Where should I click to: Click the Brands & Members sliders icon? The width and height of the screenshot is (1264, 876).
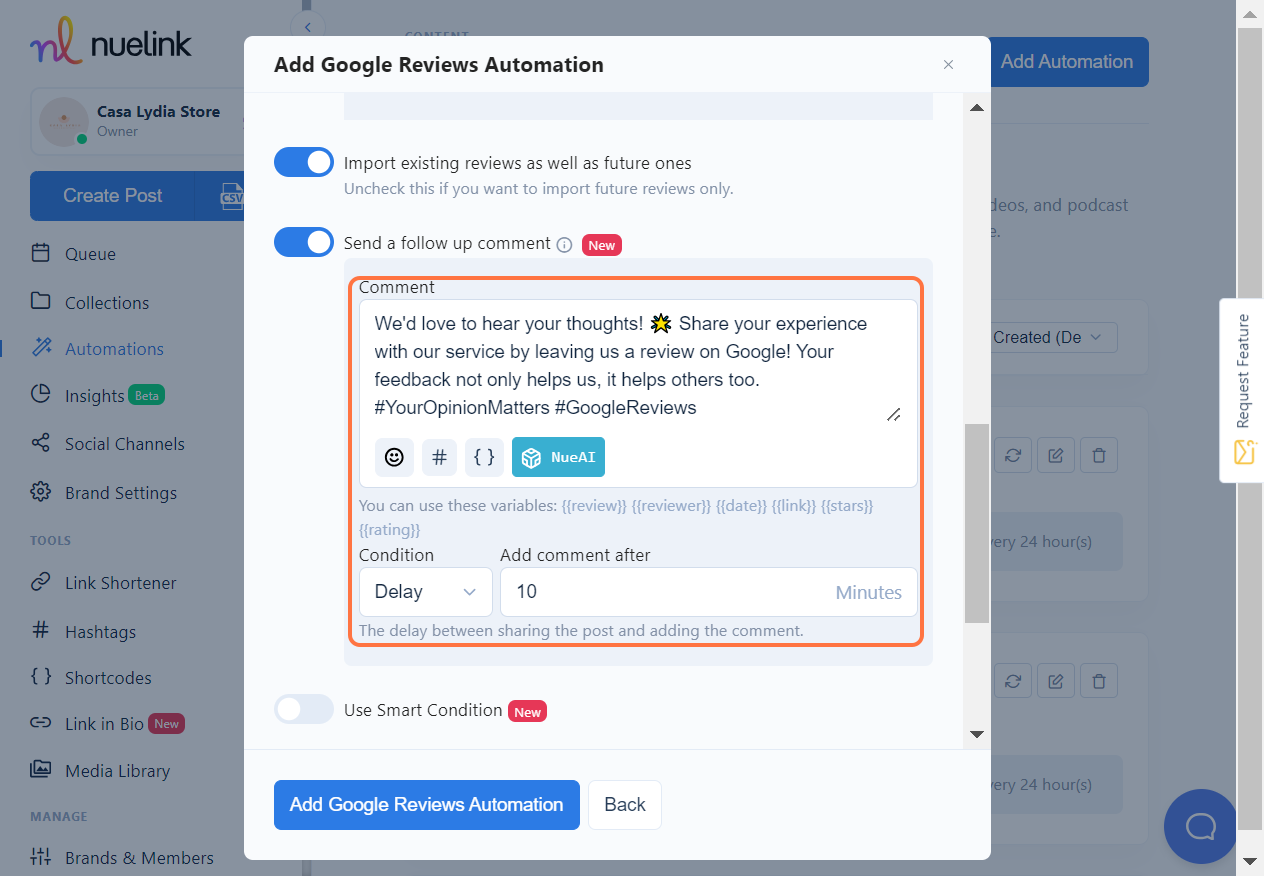(41, 857)
